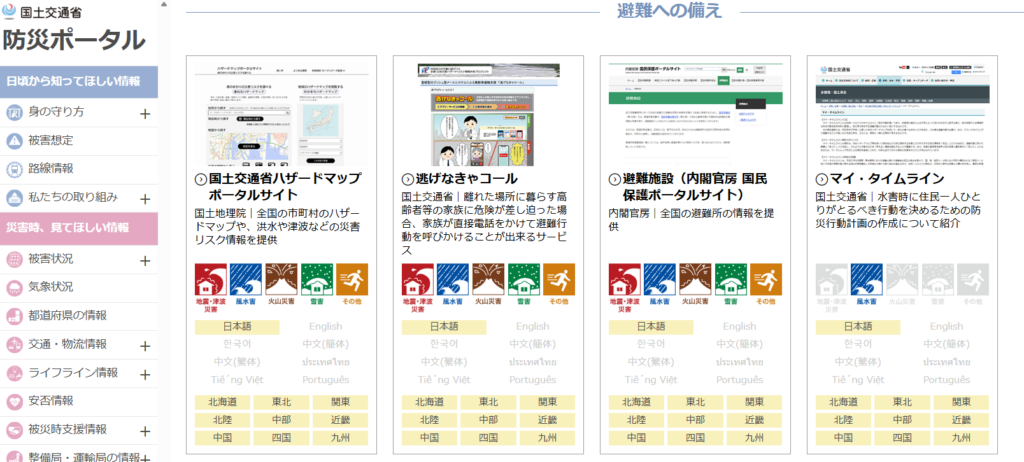Image resolution: width=1024 pixels, height=462 pixels.
Task: Select the 関東 region in the 逃げなきゃコール card
Action: click(546, 402)
